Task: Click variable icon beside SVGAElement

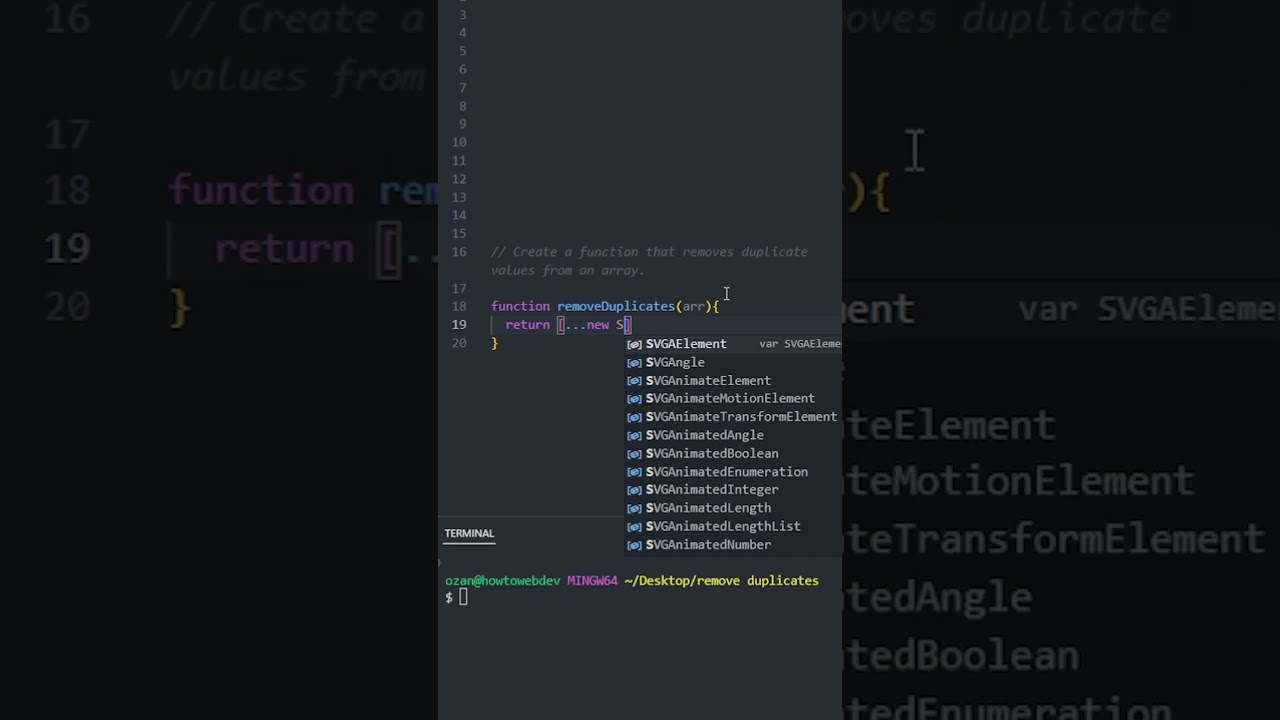Action: coord(634,344)
